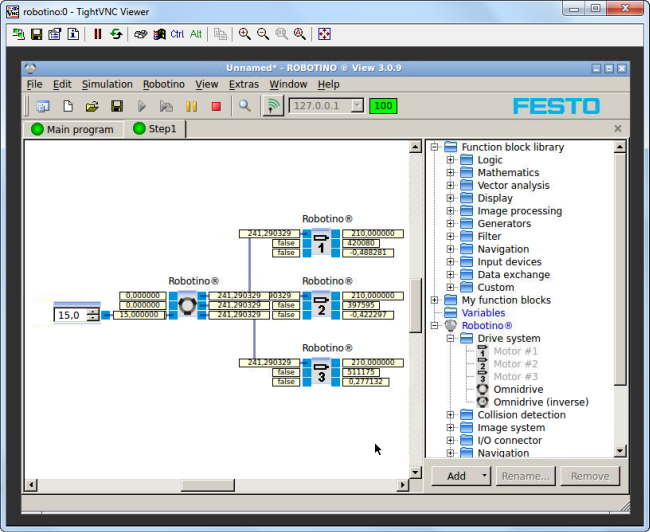Collapse the Function block library node
Viewport: 650px width, 532px height.
(x=434, y=147)
